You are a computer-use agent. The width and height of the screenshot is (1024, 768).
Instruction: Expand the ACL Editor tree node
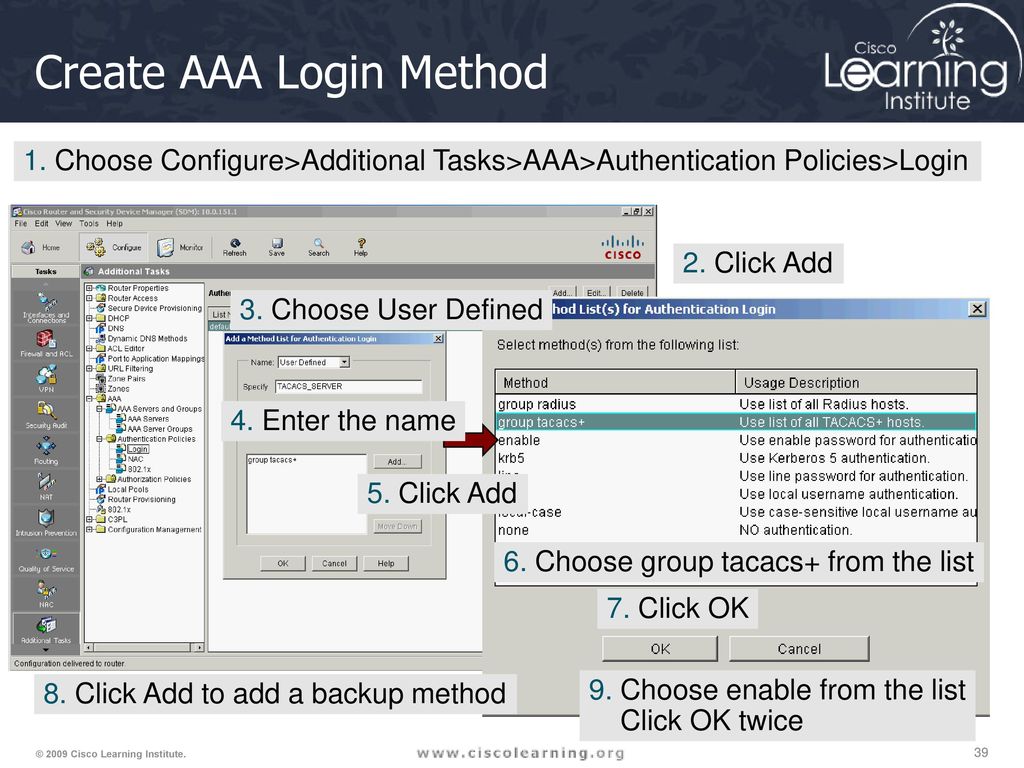(x=89, y=348)
